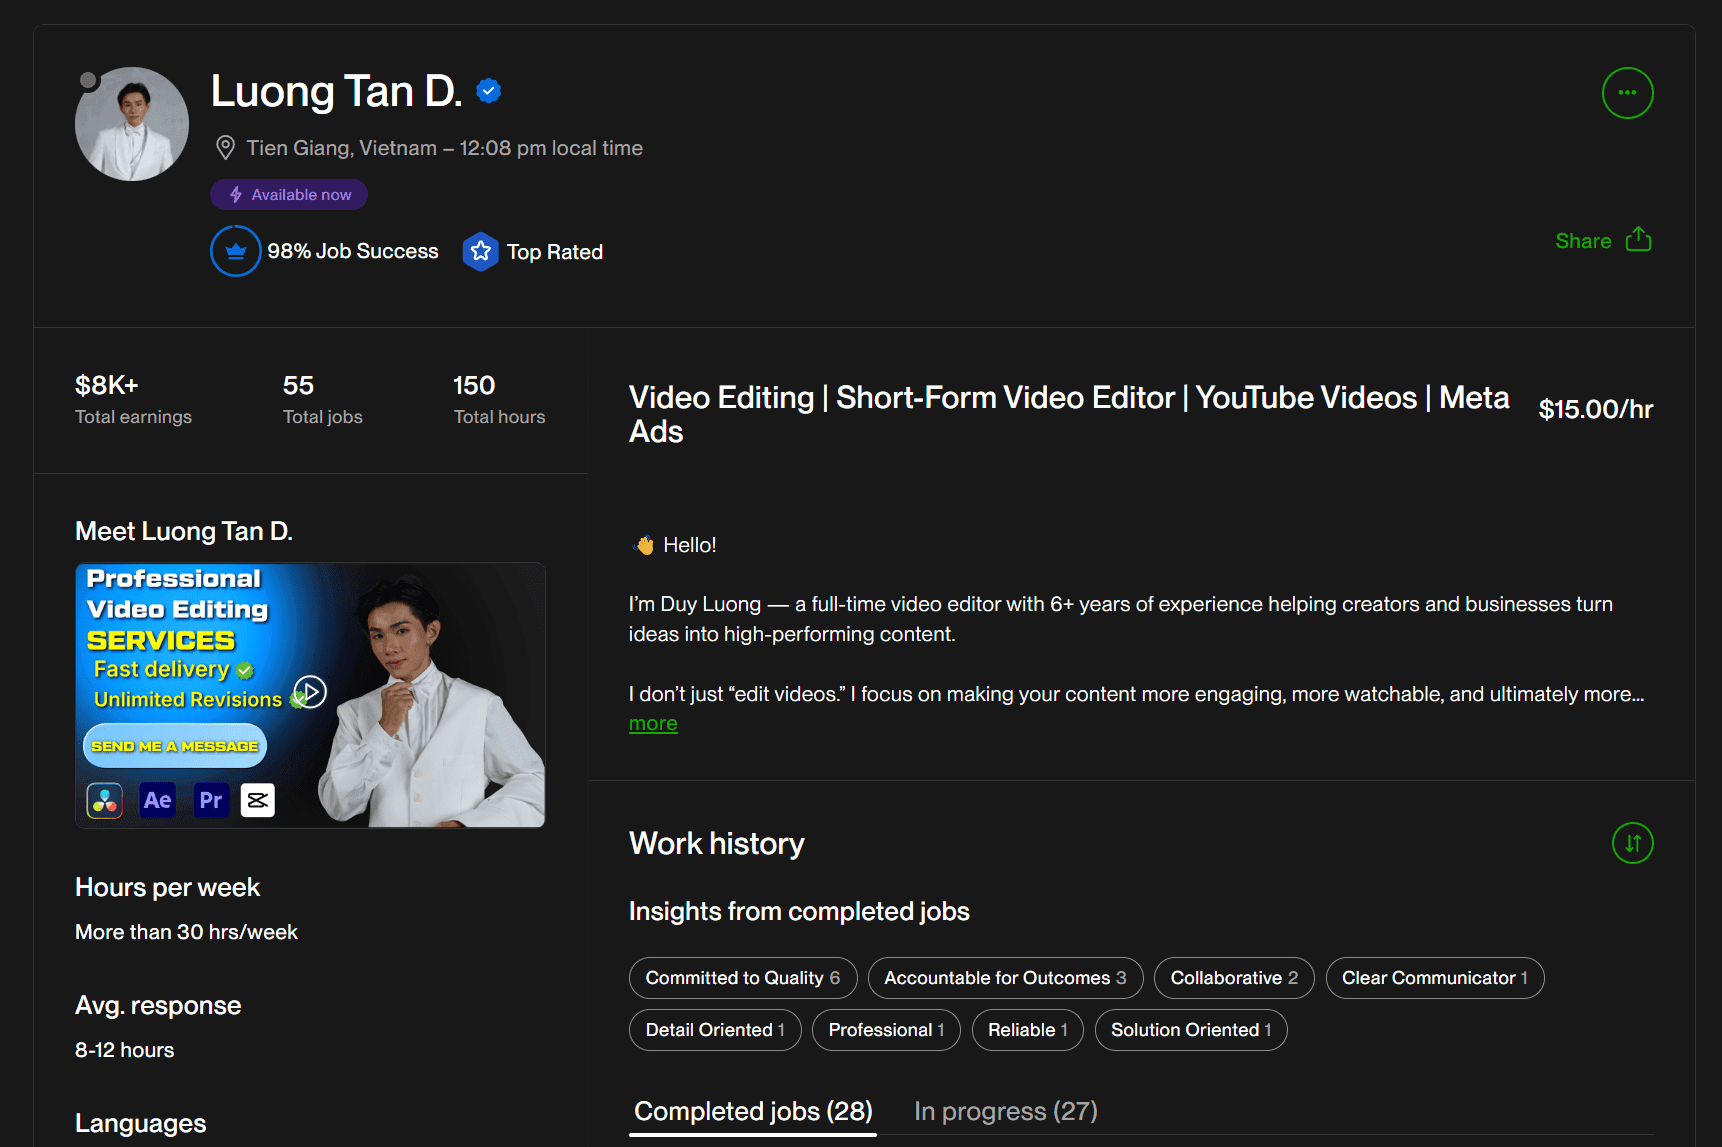Click the Share link text
Screen dimensions: 1722x1147
1582,241
